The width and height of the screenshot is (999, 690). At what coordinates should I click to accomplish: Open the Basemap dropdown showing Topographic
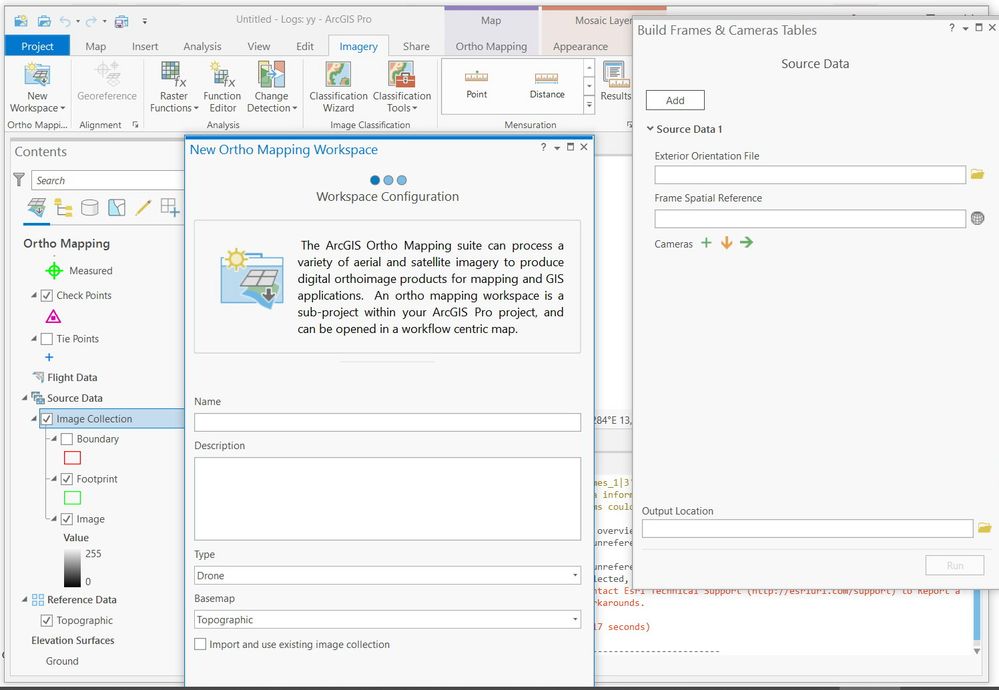tap(387, 619)
